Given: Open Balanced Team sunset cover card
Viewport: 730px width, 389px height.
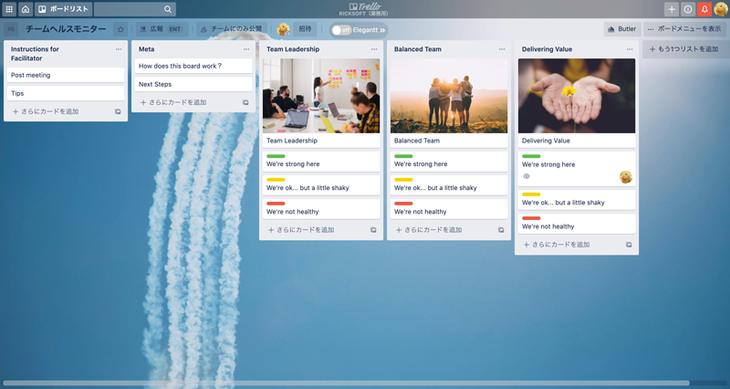Looking at the screenshot, I should point(449,103).
